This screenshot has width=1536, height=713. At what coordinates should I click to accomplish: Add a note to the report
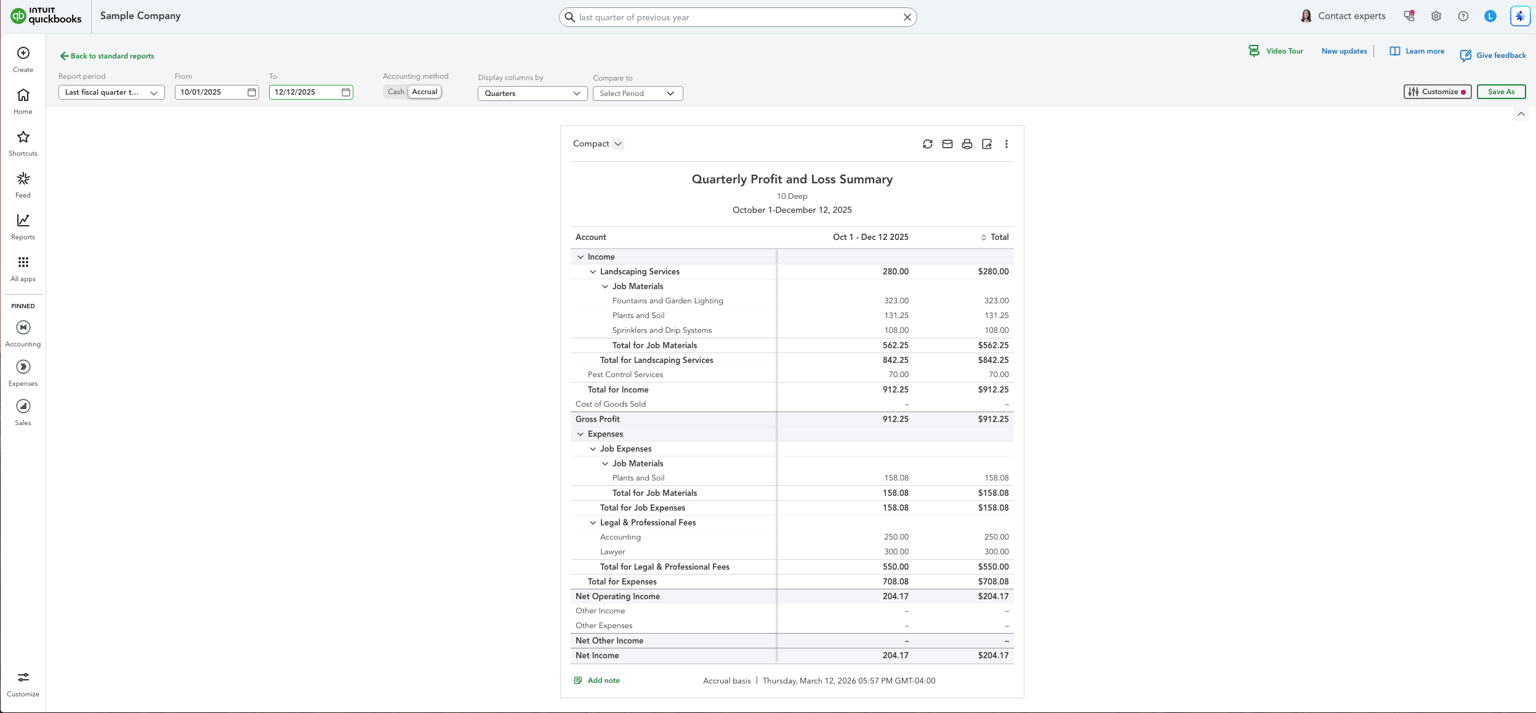click(597, 681)
